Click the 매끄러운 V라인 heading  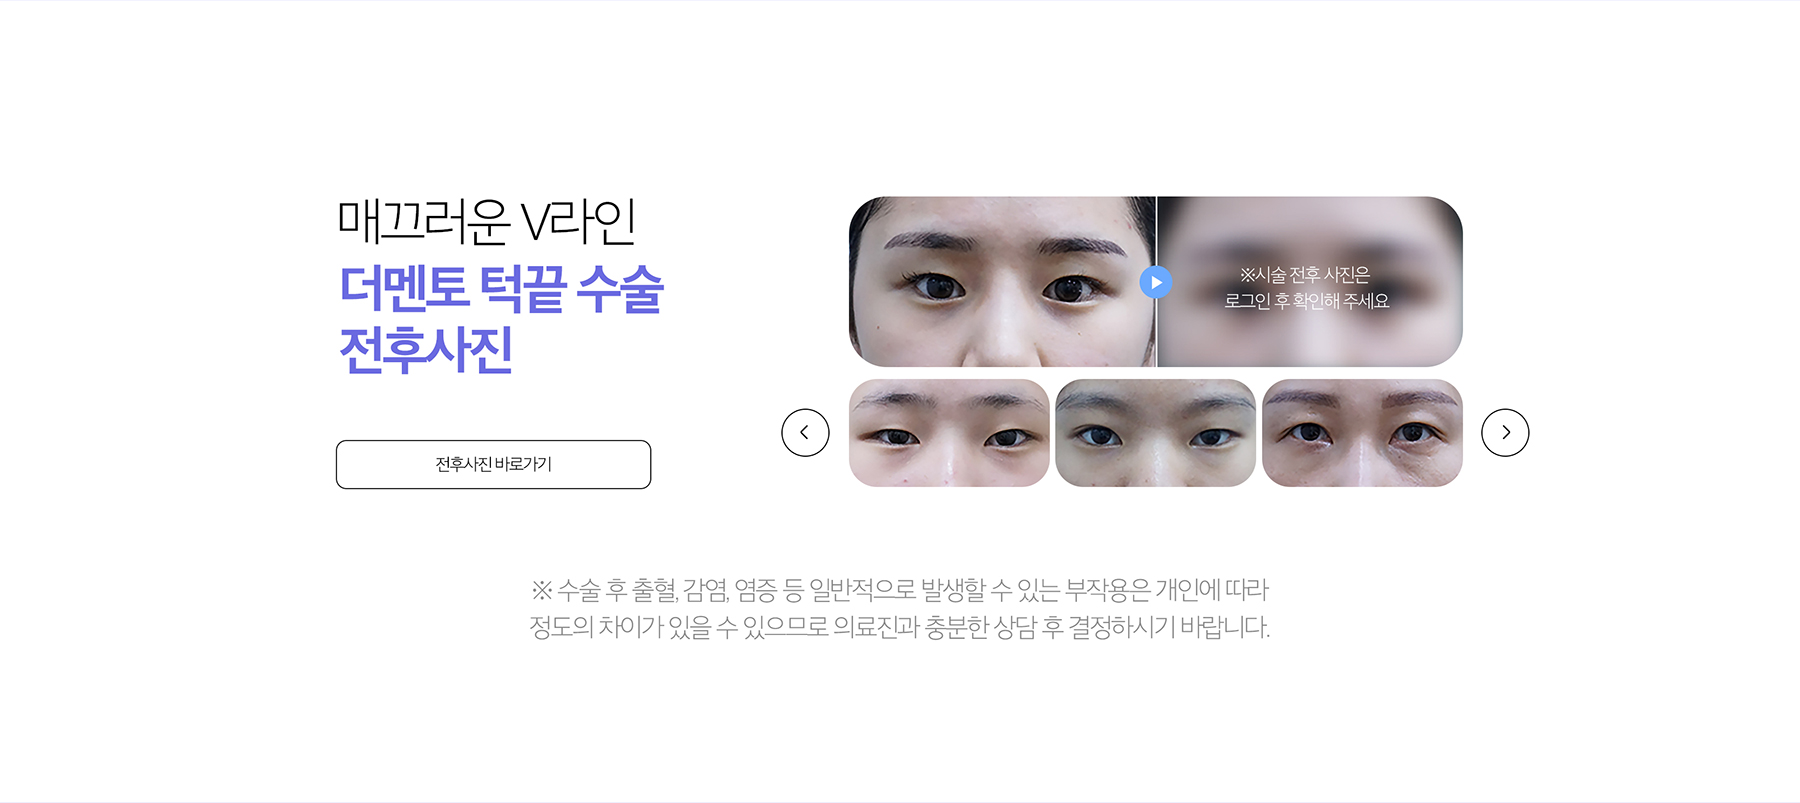(x=487, y=222)
